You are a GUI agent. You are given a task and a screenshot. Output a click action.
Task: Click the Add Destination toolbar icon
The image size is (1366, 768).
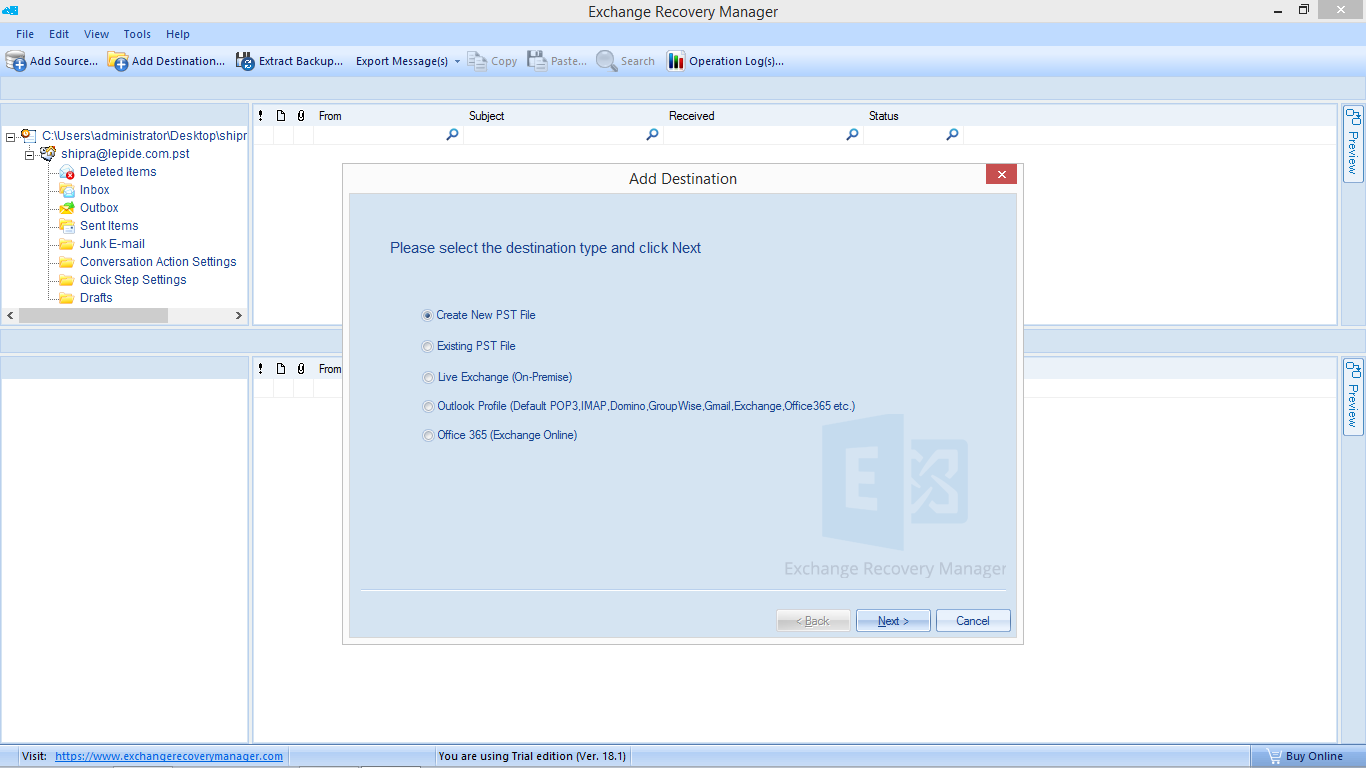coord(118,61)
